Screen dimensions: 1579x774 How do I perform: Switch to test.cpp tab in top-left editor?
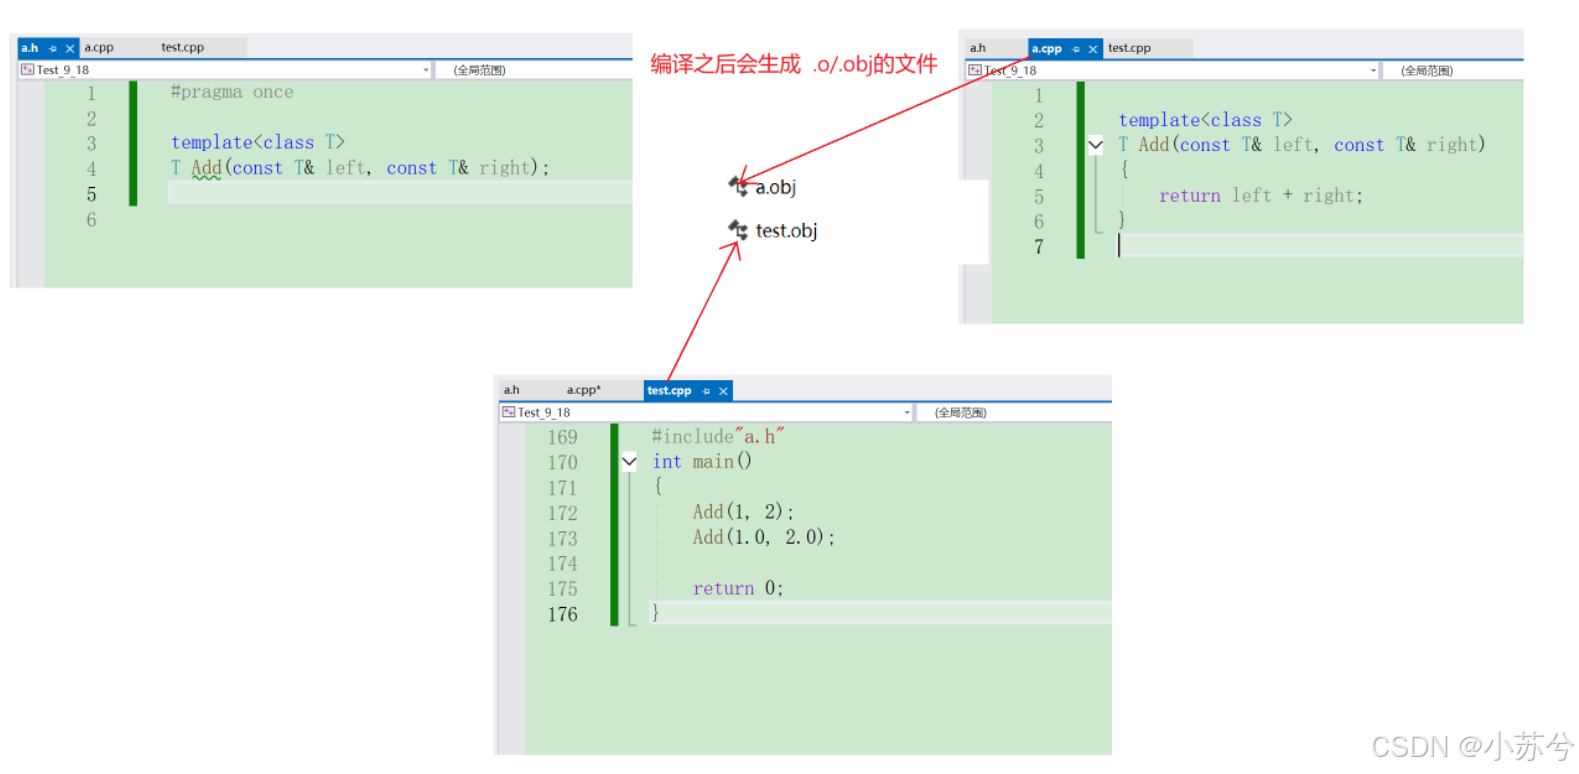[183, 47]
